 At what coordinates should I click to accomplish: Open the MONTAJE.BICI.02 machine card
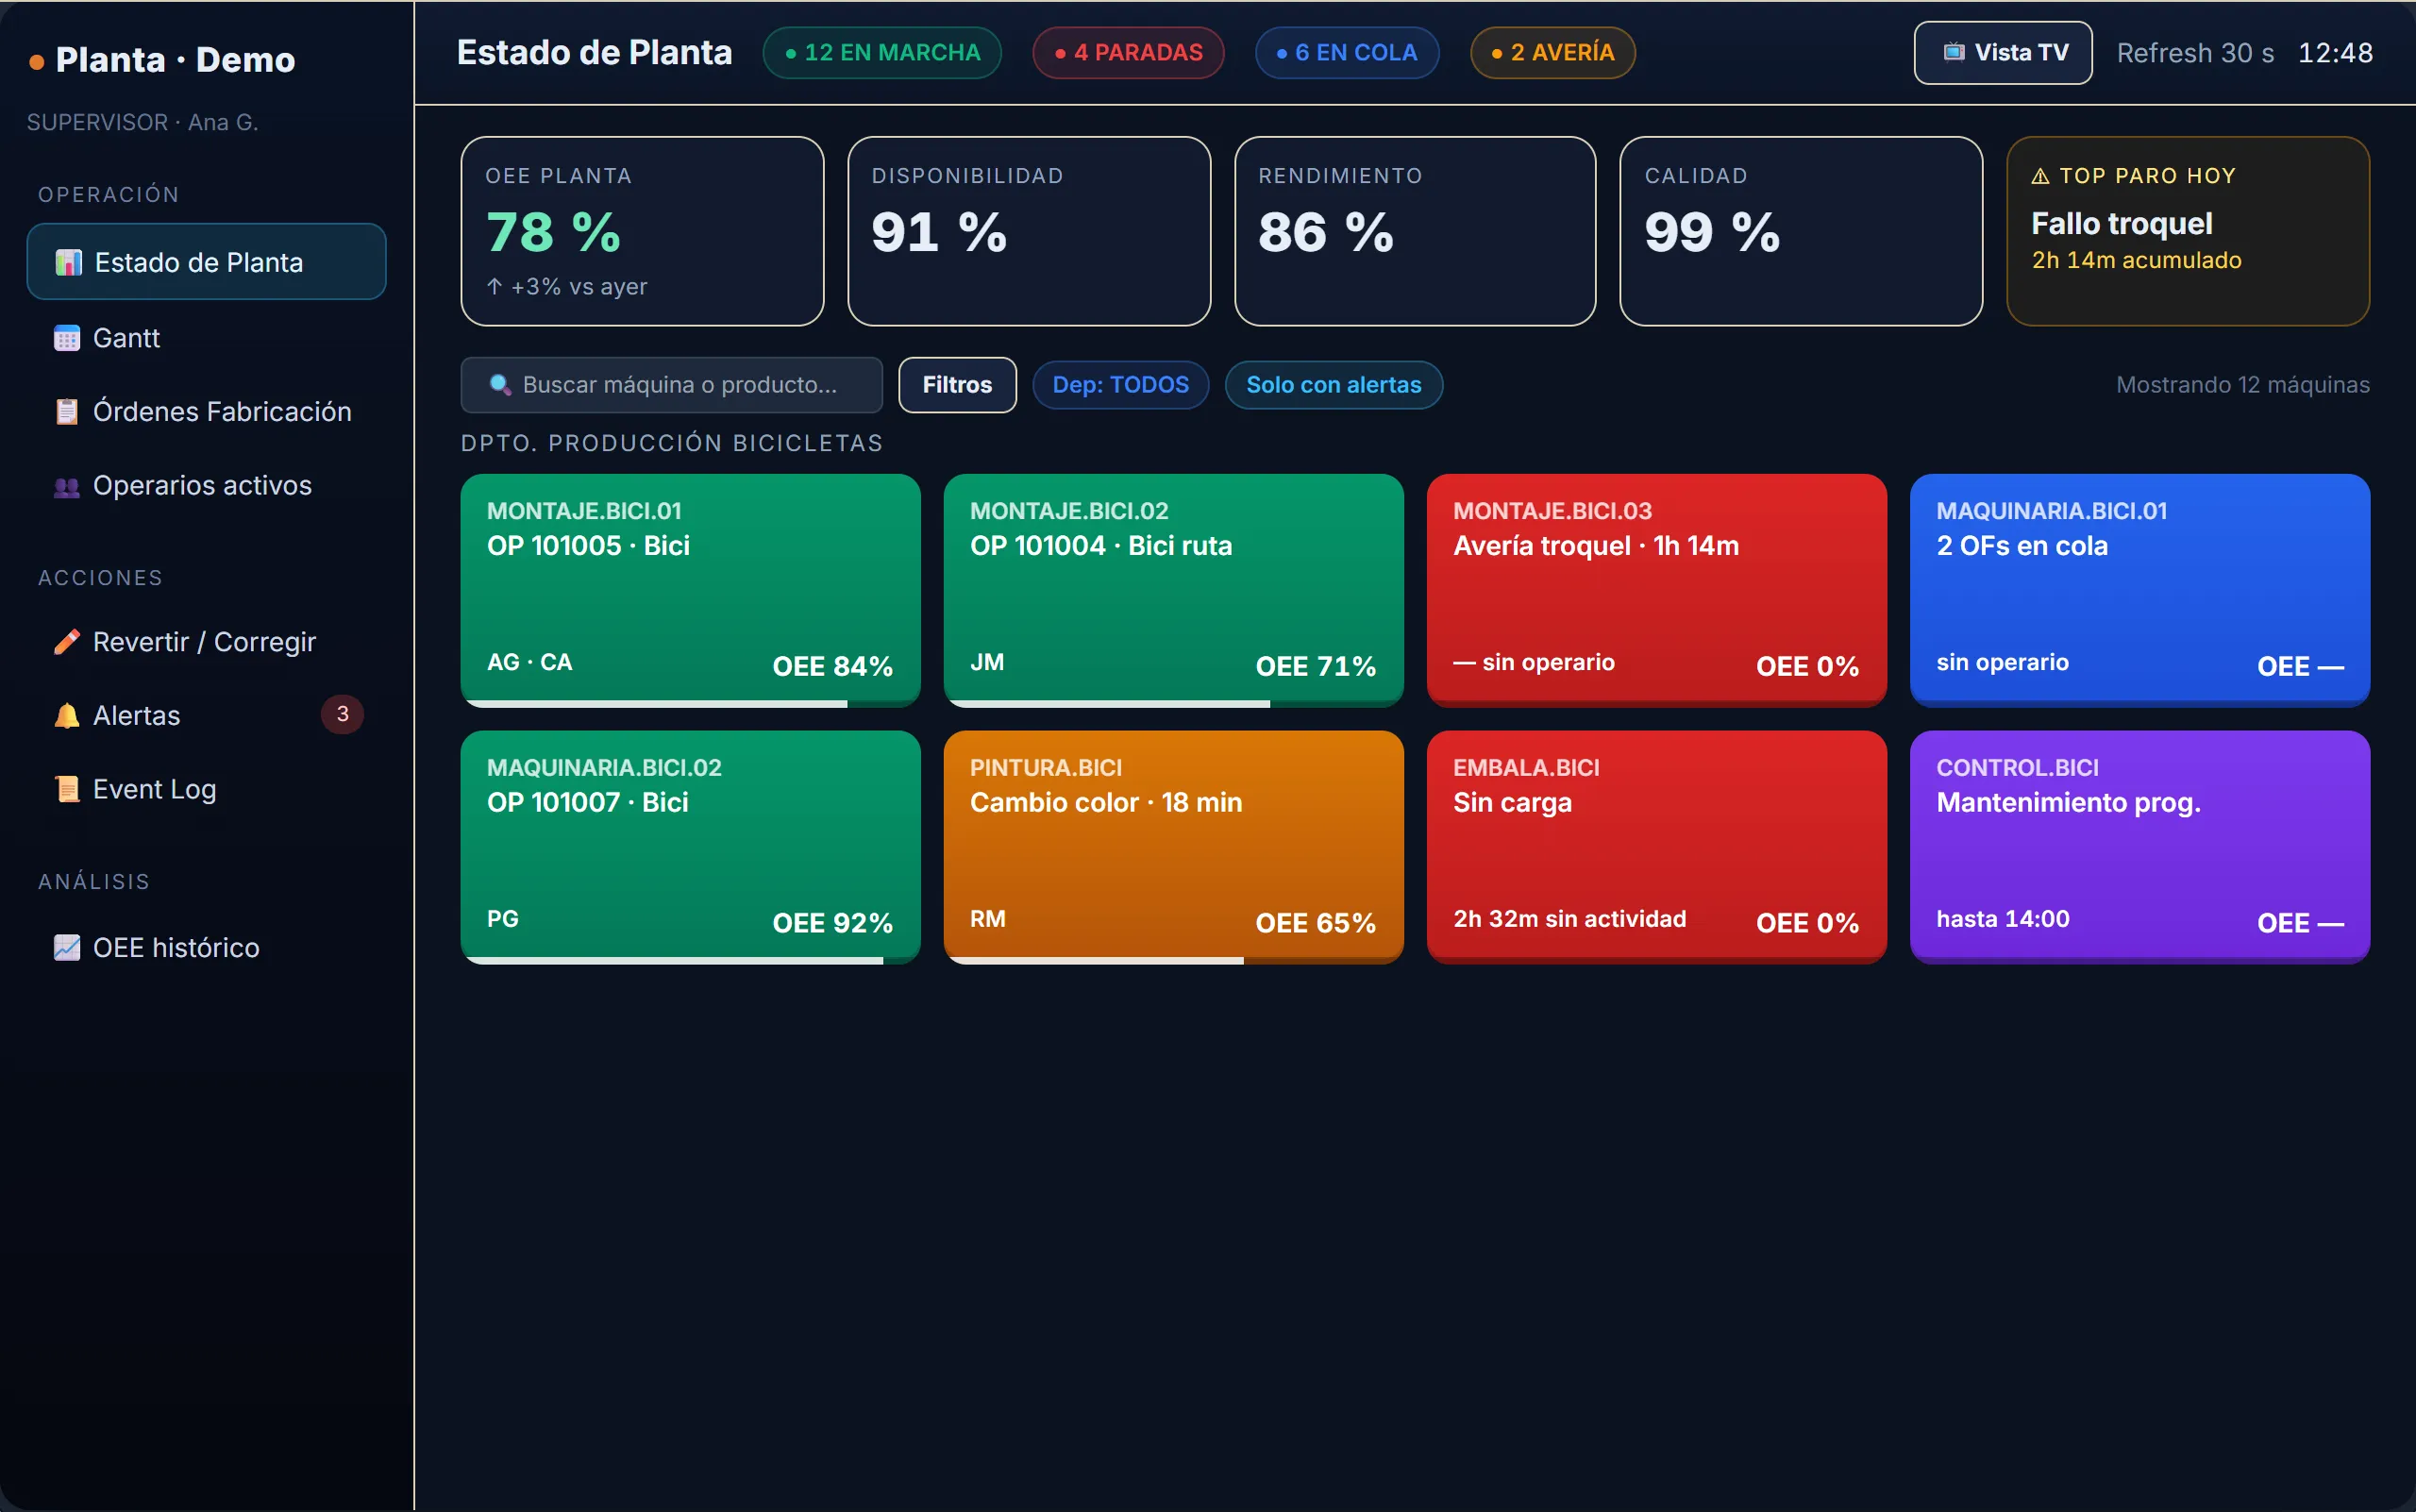pos(1173,591)
